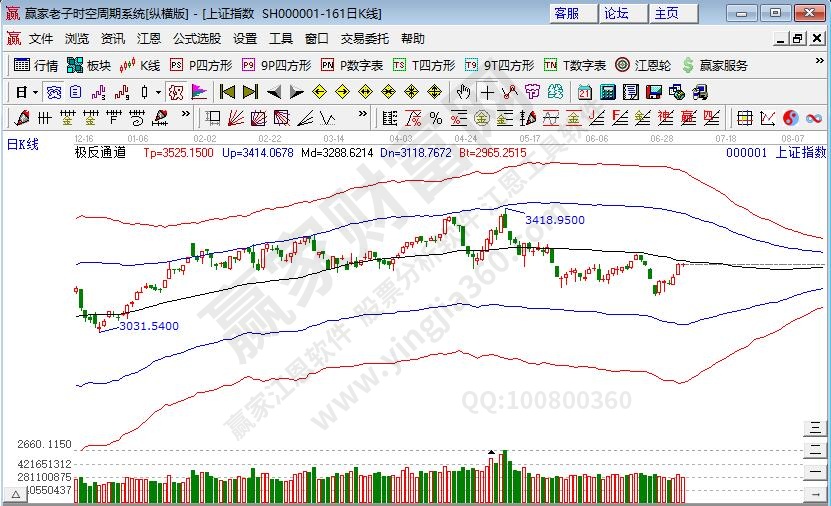Click the 论坛 forum button
Screen dimensions: 831x506
[616, 13]
